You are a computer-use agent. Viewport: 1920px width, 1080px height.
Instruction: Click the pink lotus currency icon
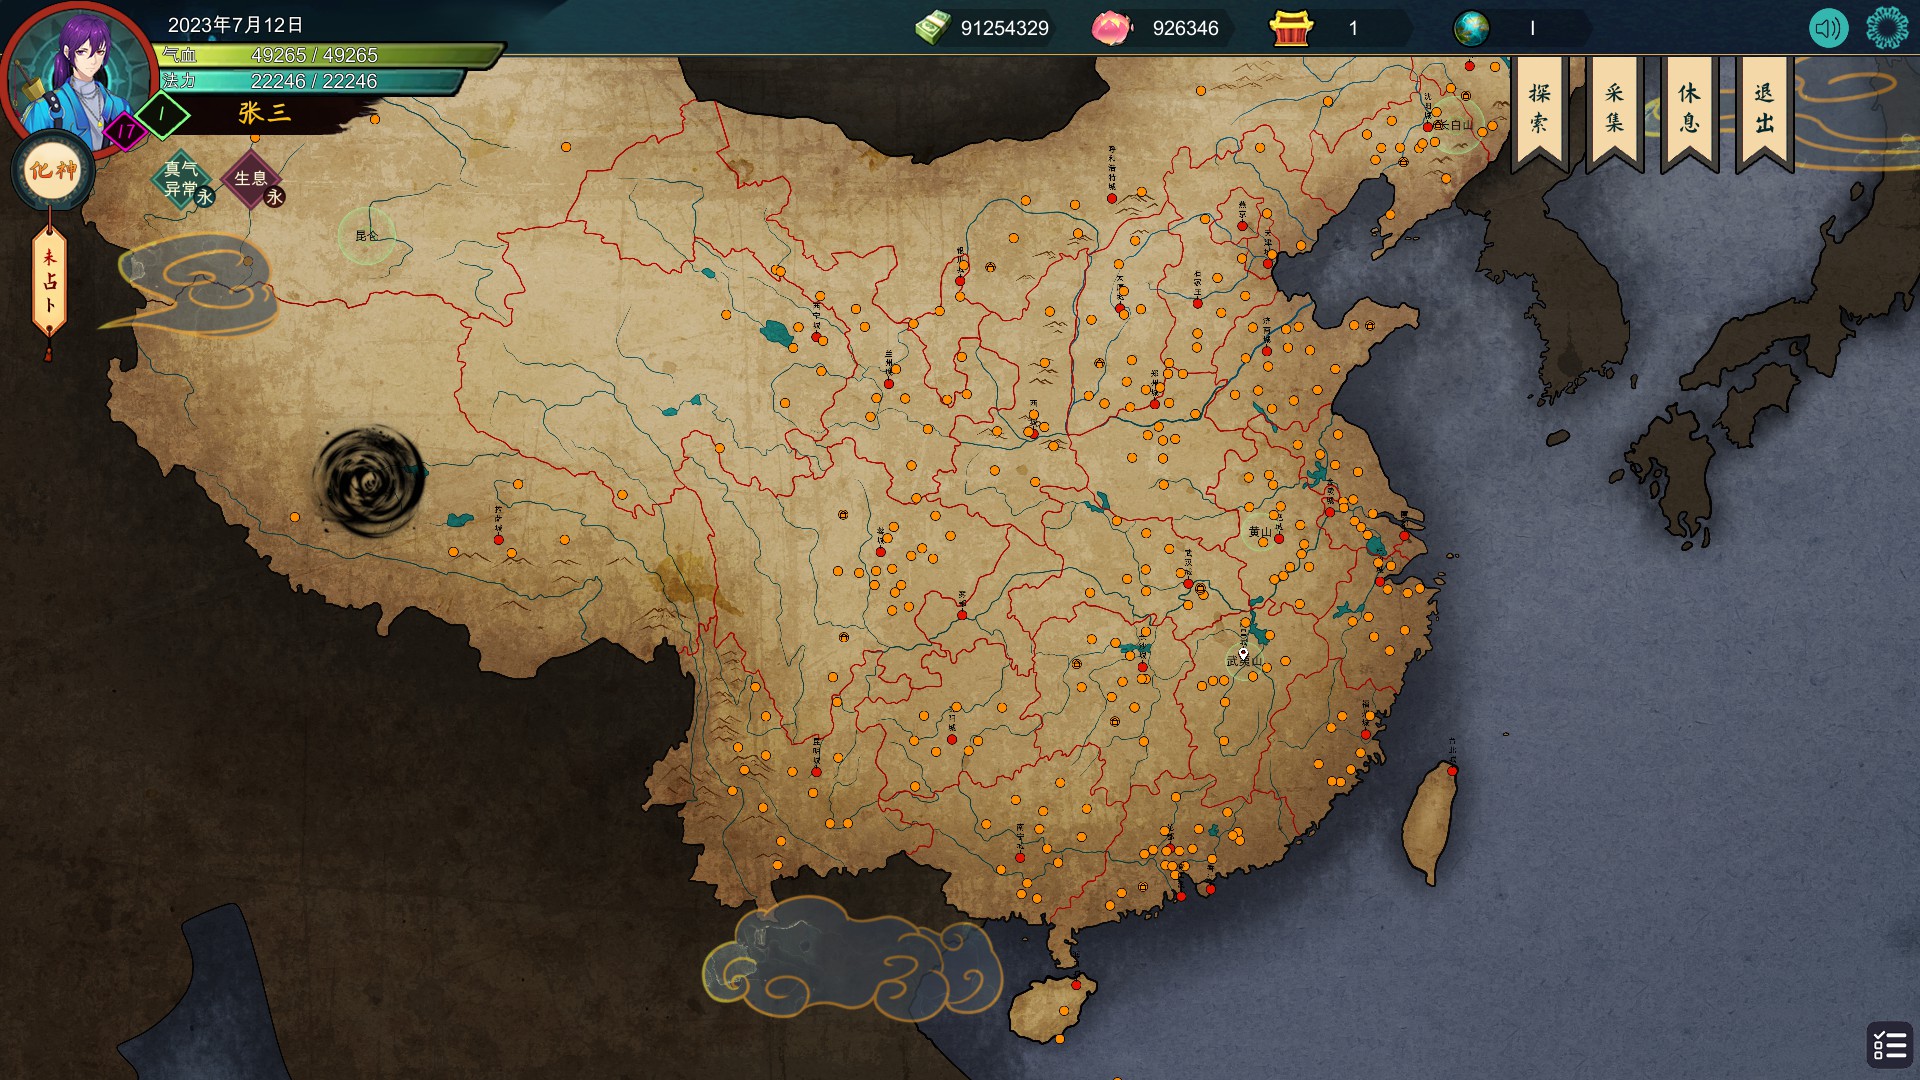point(1110,28)
